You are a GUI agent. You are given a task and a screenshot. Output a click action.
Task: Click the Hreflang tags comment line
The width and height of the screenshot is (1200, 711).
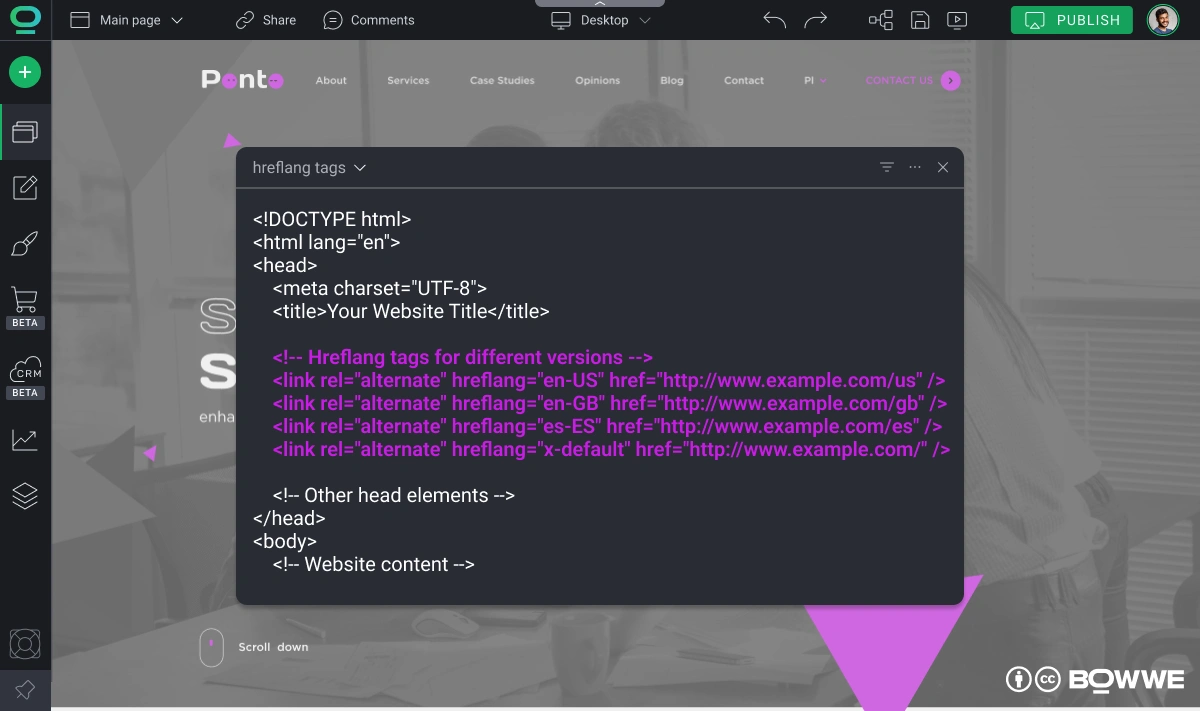click(463, 358)
